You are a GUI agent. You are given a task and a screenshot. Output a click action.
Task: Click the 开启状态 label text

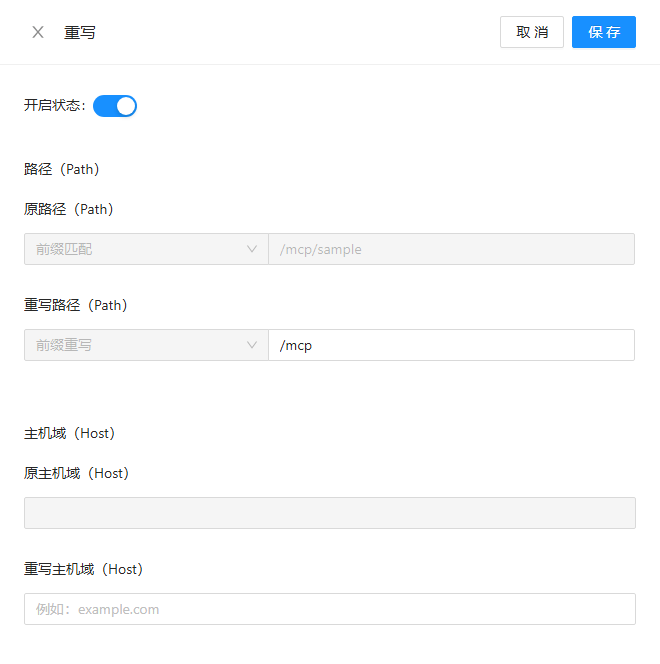54,106
